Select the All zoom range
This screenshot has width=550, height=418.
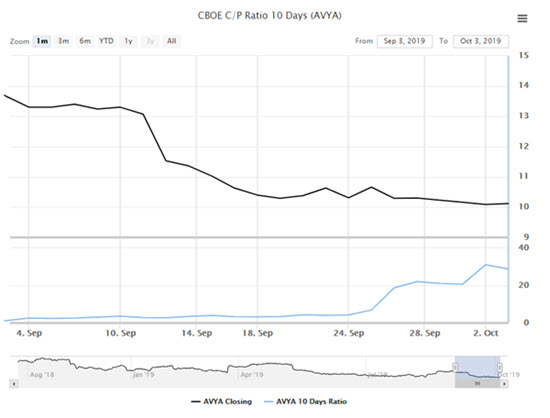point(172,41)
